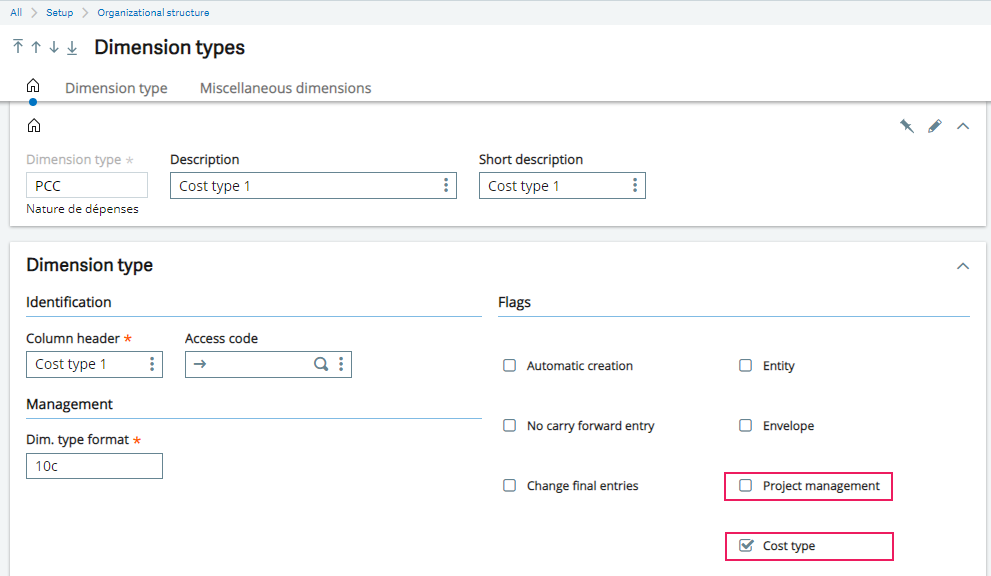Click Access code search magnifier icon
Image resolution: width=991 pixels, height=576 pixels.
pos(321,364)
